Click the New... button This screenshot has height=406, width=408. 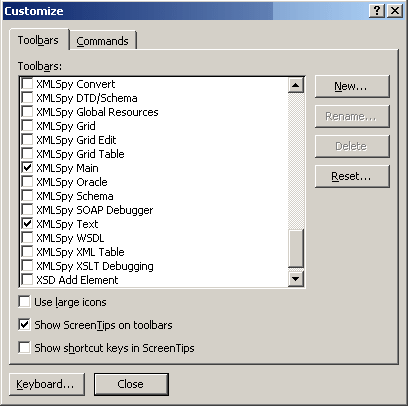click(x=352, y=86)
